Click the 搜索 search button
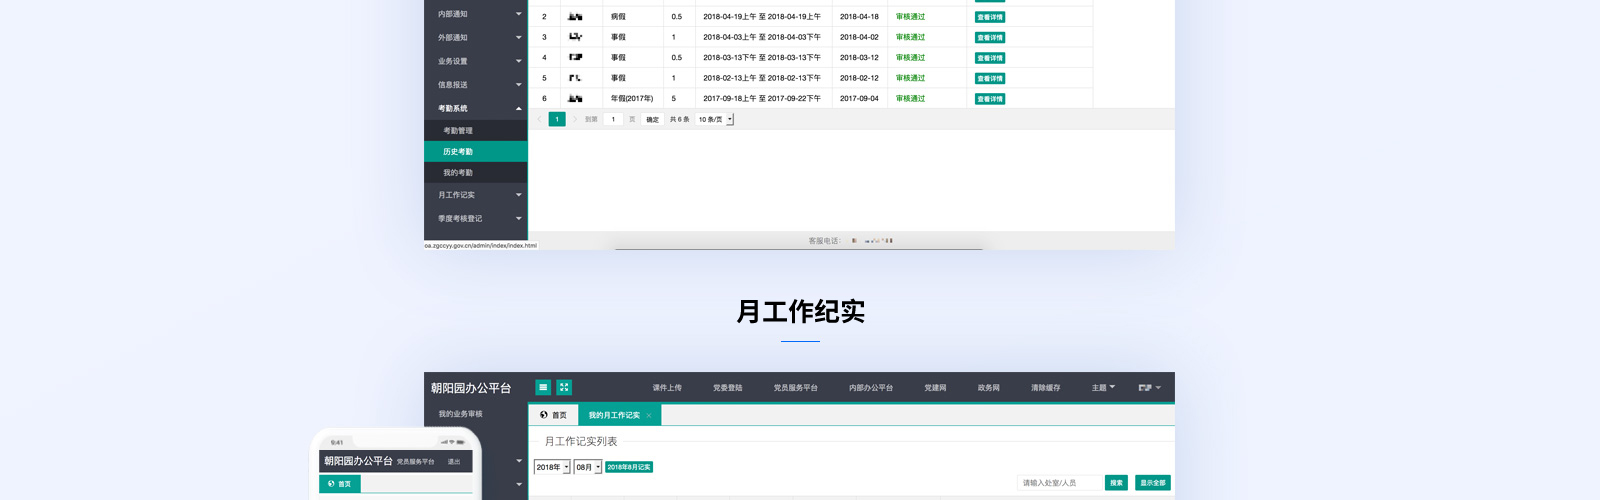 click(1116, 483)
